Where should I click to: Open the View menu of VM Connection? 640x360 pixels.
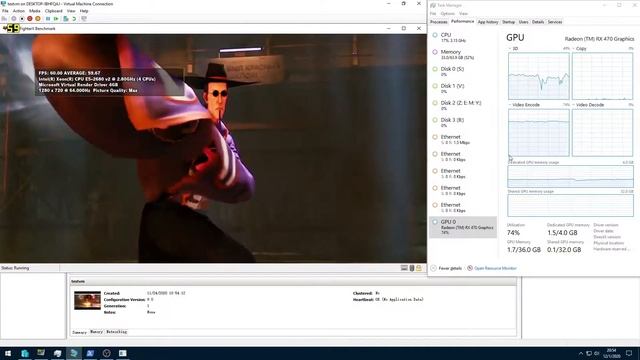point(71,11)
